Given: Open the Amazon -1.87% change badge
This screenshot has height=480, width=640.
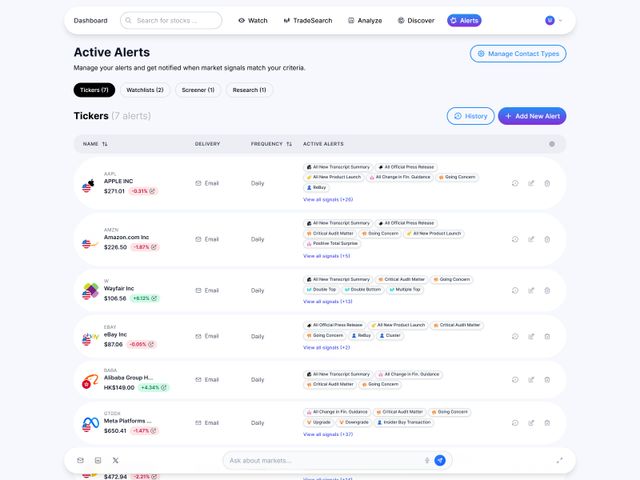Looking at the screenshot, I should 144,247.
